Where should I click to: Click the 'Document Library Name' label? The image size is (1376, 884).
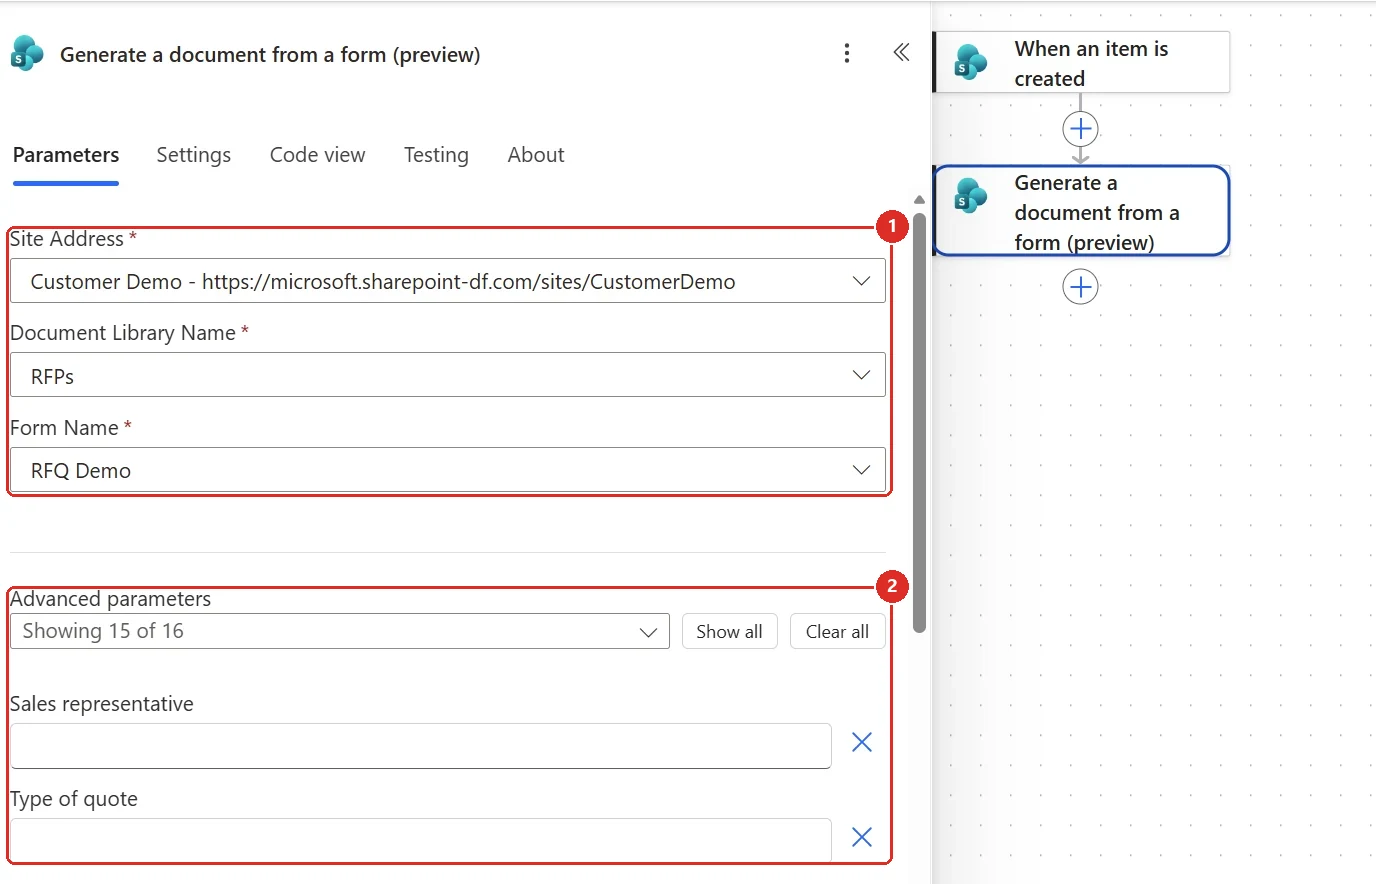(123, 333)
